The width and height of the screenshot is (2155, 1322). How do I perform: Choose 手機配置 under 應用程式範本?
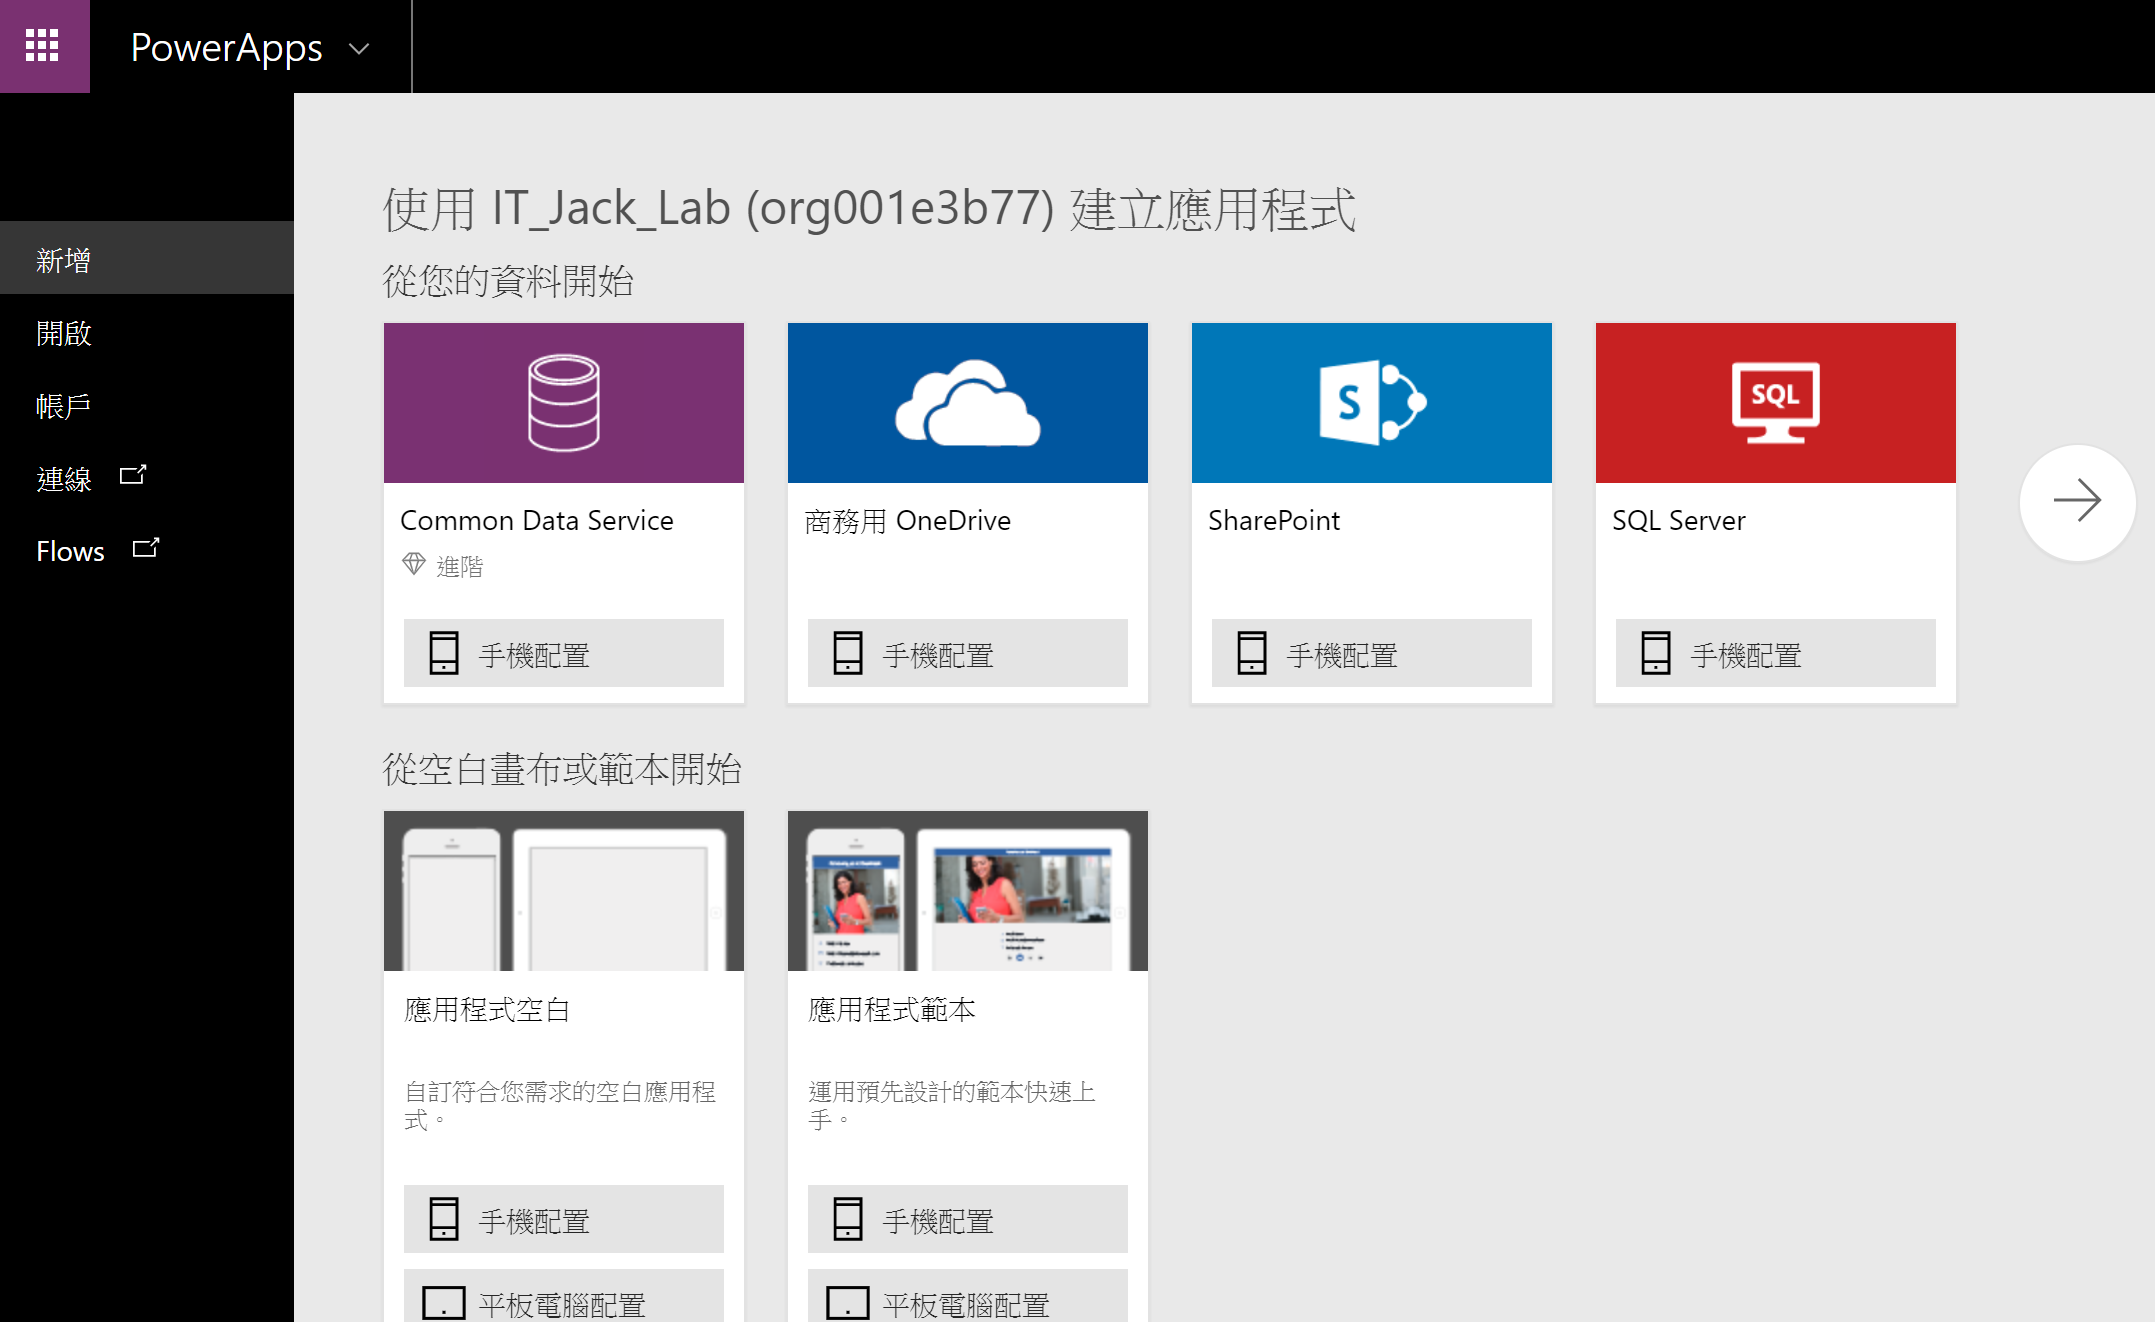coord(968,1219)
